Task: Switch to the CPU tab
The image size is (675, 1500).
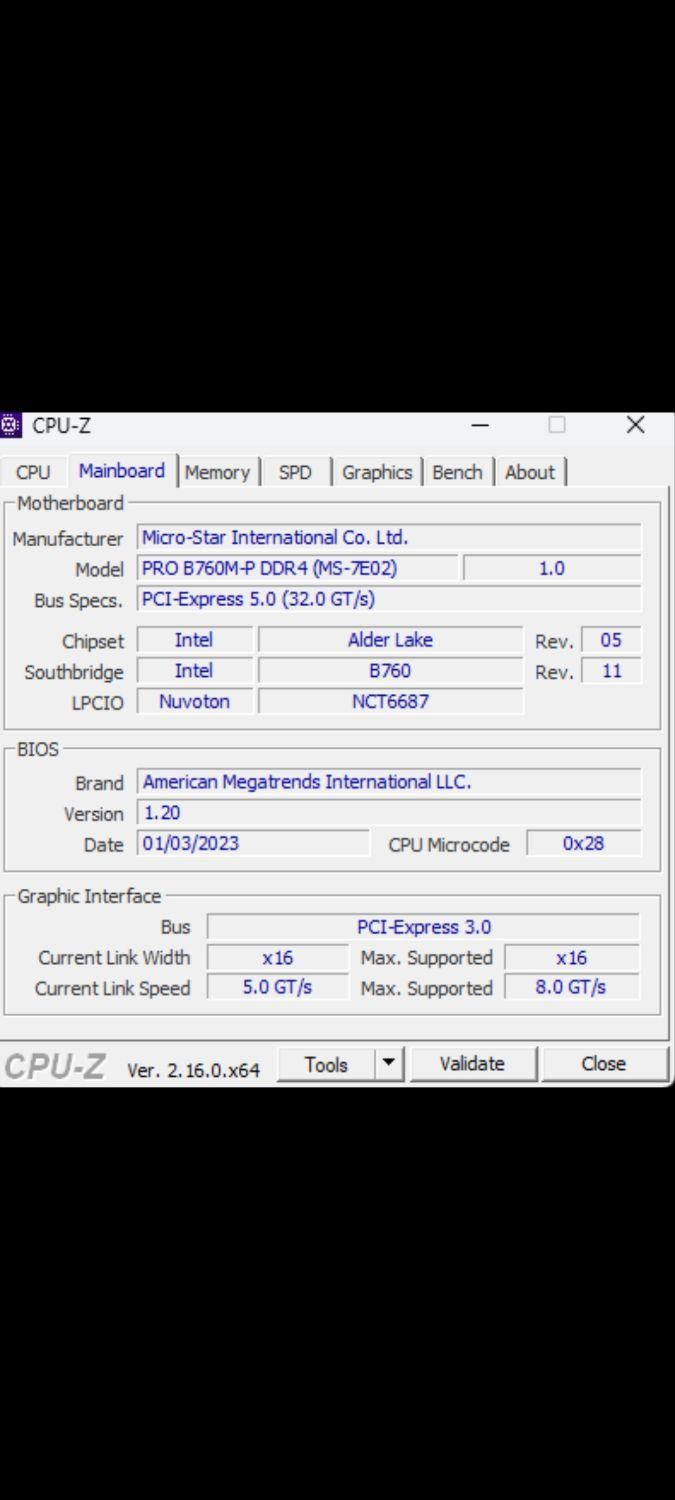Action: [33, 472]
